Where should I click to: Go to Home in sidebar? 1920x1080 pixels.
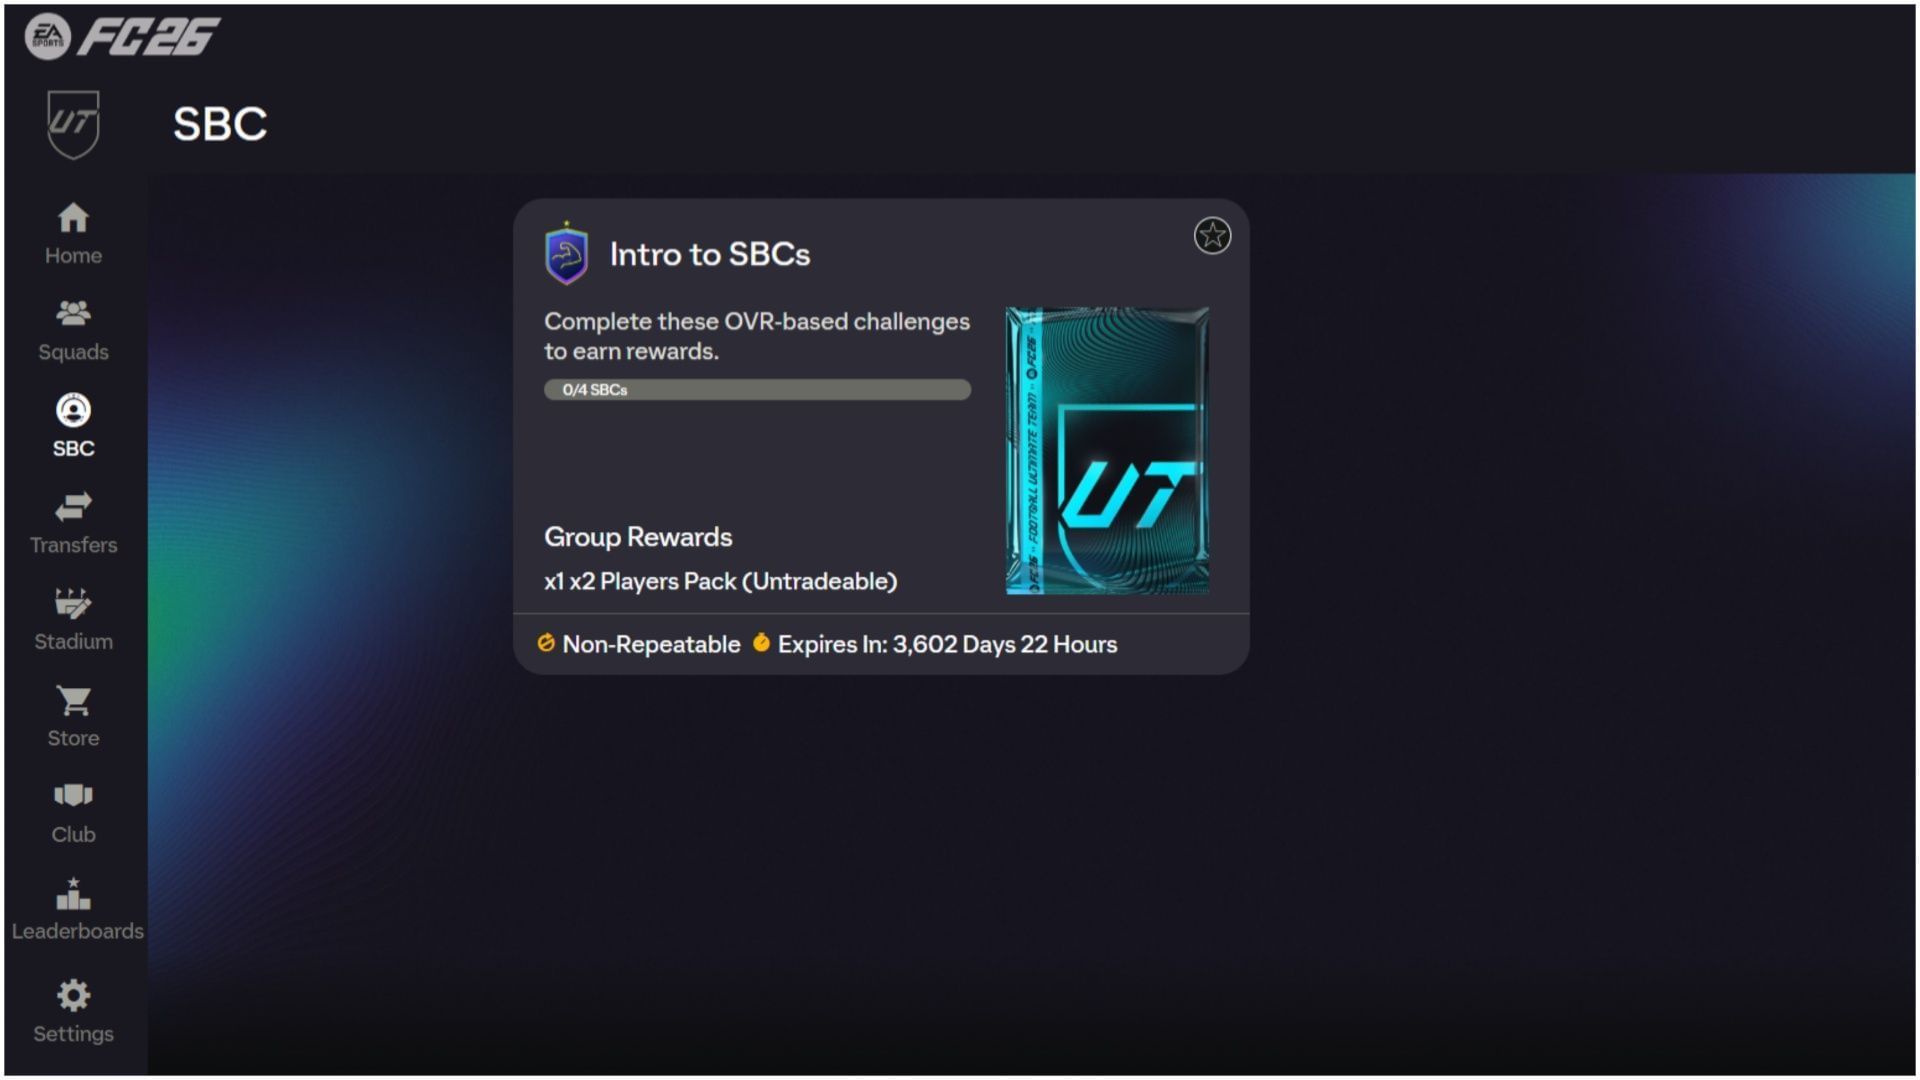click(73, 234)
